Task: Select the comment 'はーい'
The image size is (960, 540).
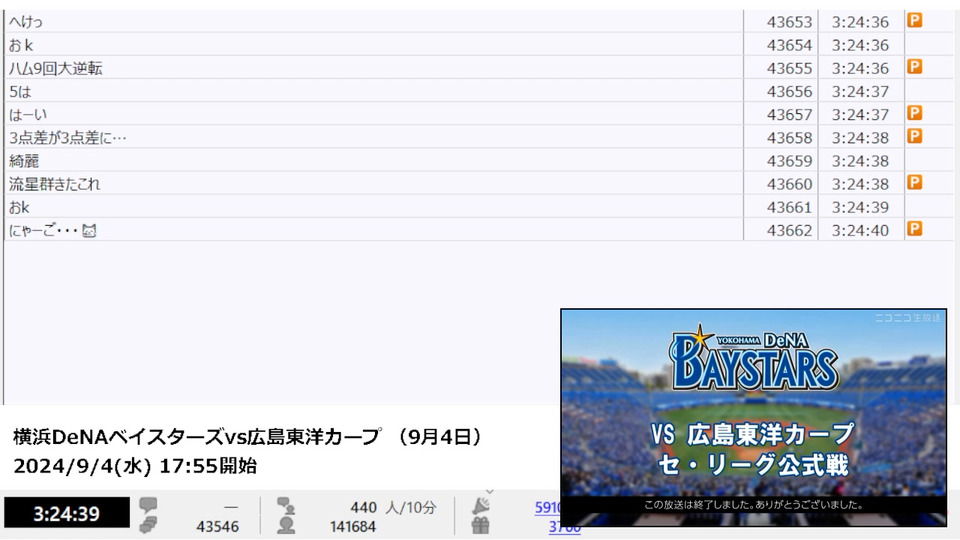Action: pos(28,114)
